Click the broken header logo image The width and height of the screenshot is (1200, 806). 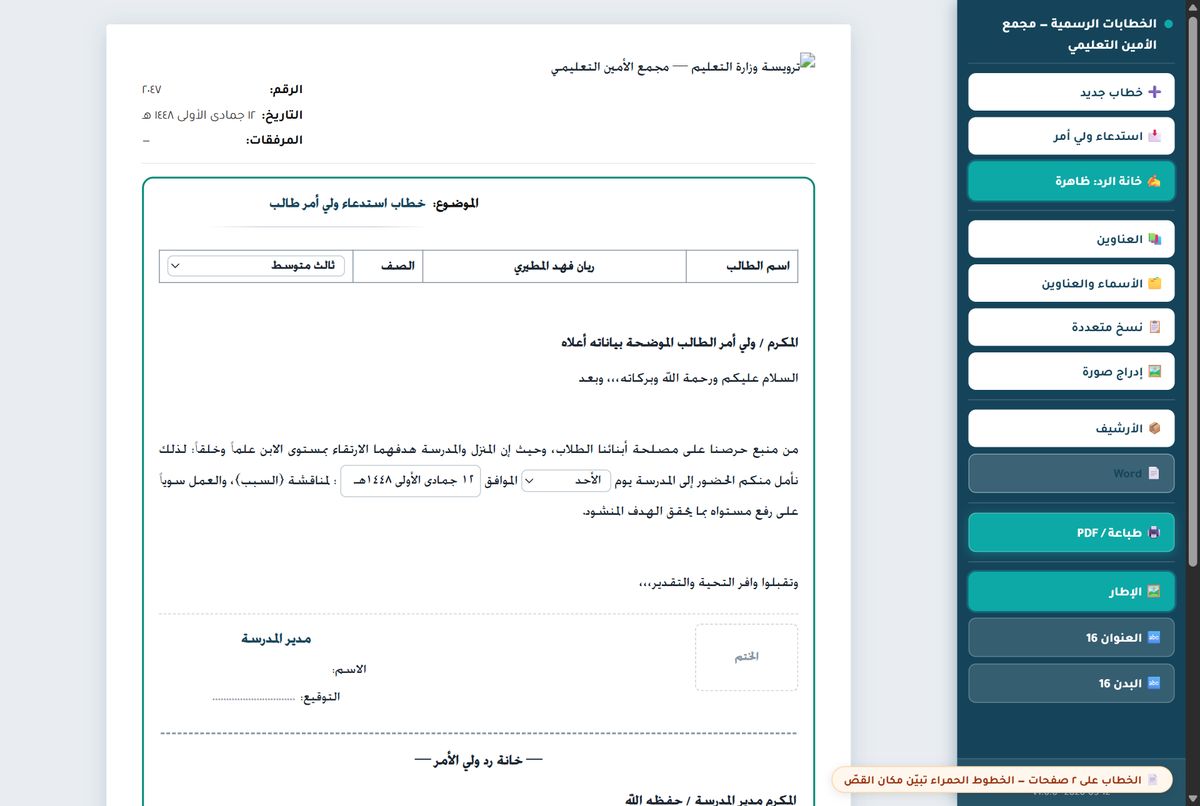tap(808, 61)
